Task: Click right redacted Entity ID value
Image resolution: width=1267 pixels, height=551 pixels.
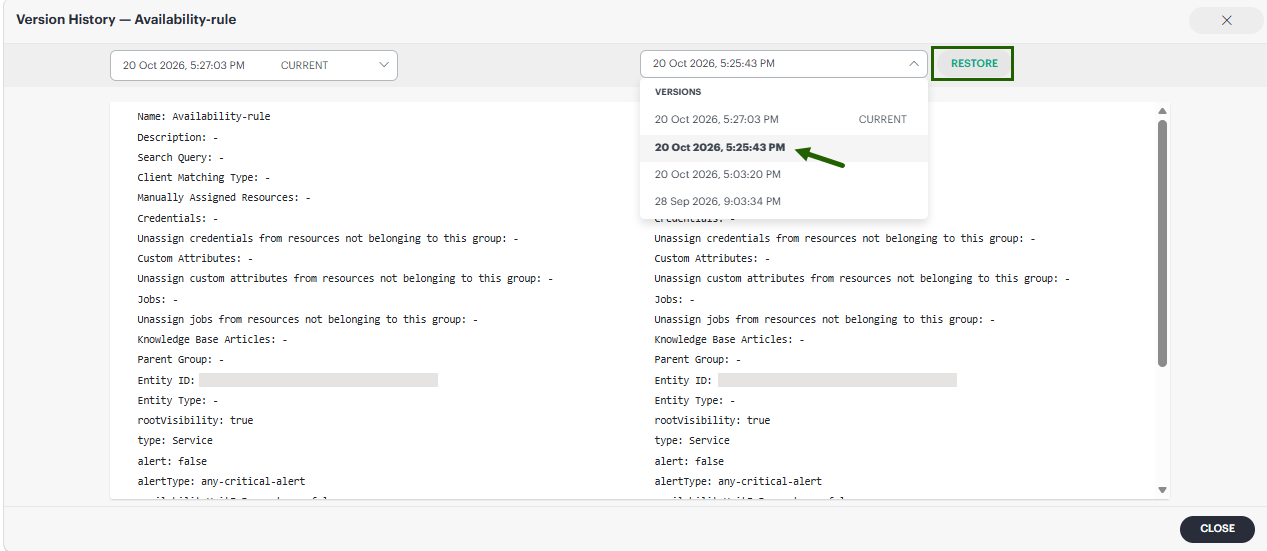Action: (837, 380)
